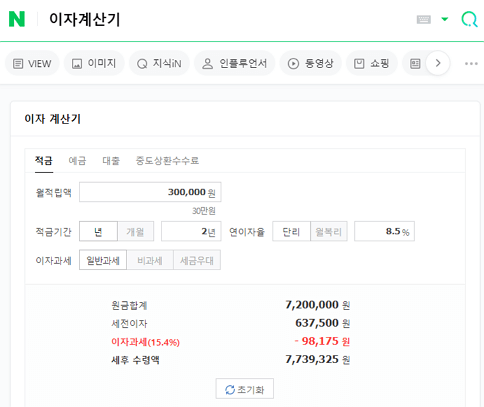The height and width of the screenshot is (407, 484).
Task: Show more categories with right chevron
Action: pyautogui.click(x=438, y=63)
